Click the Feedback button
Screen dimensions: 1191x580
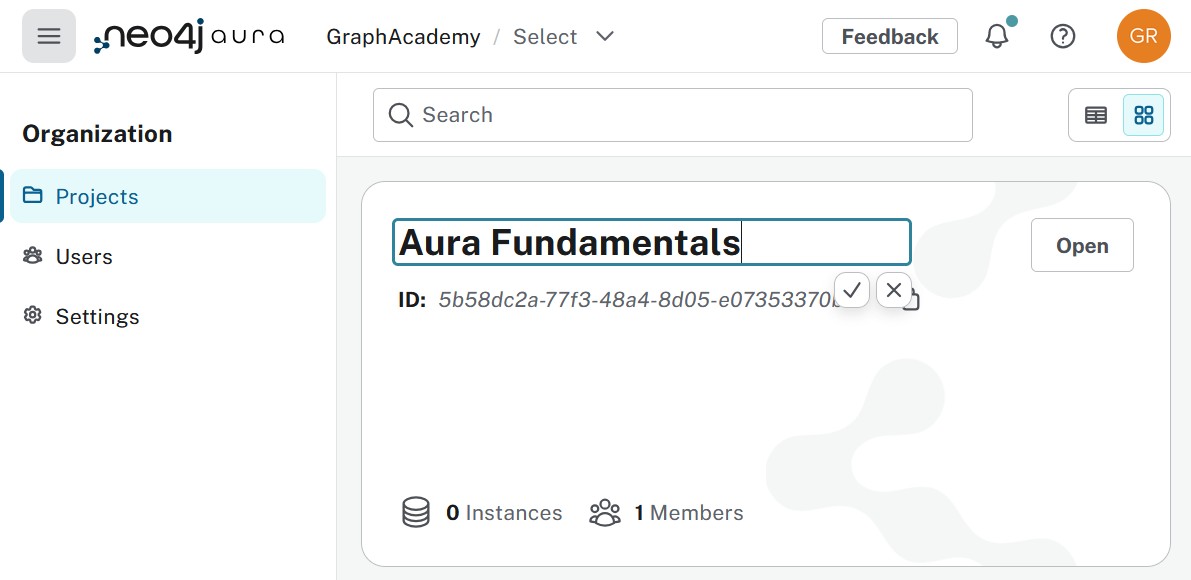889,36
